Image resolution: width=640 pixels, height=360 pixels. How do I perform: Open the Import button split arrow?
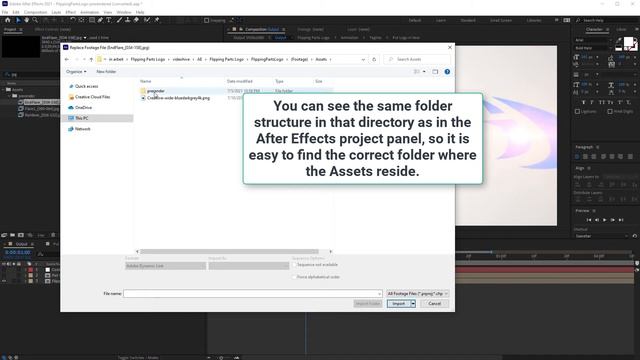tap(413, 304)
